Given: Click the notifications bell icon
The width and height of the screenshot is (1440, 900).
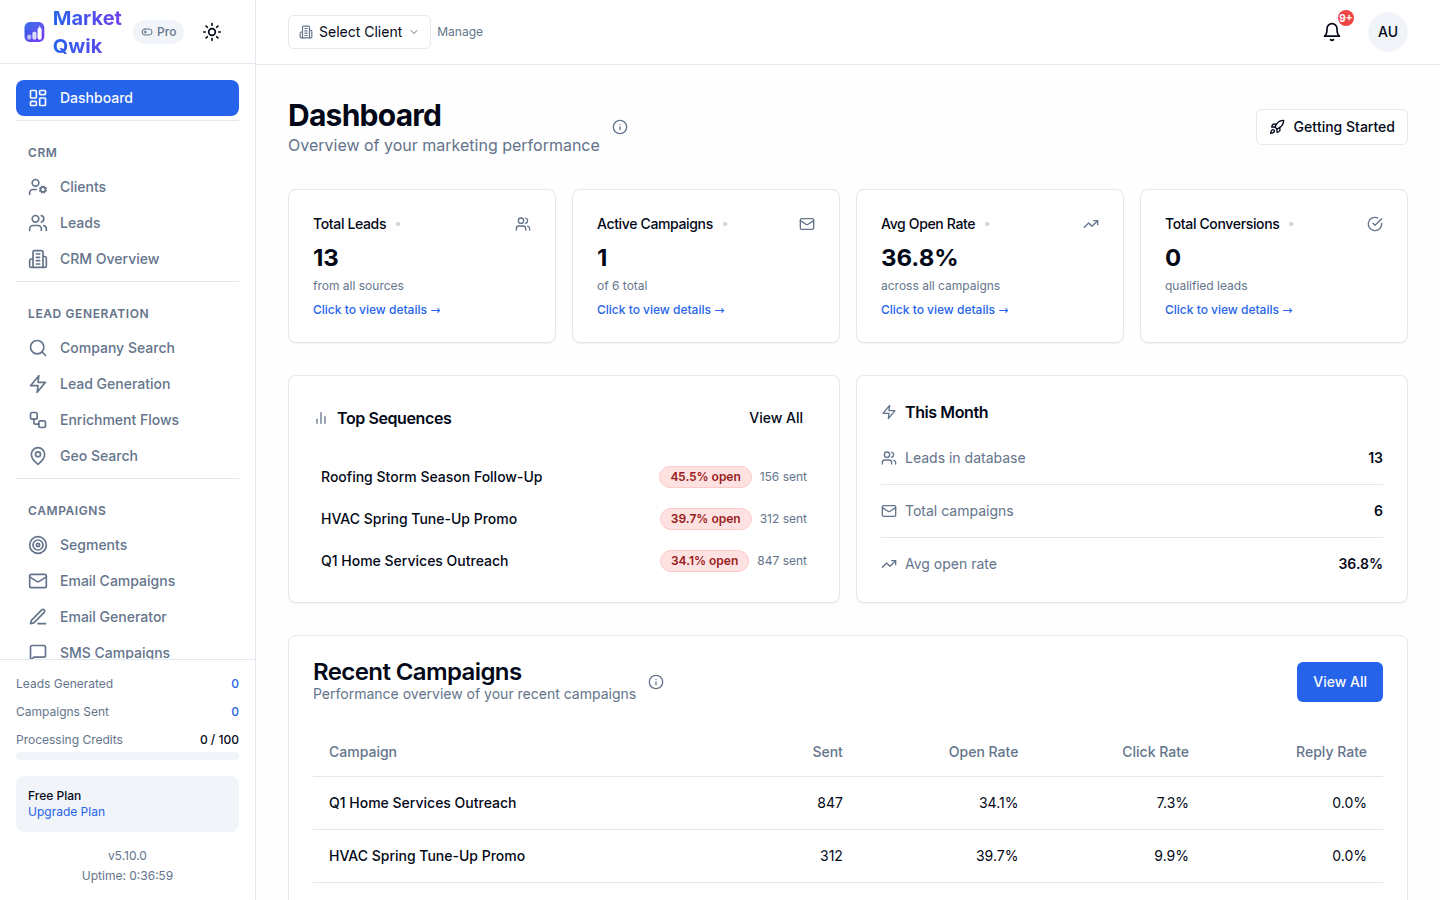Looking at the screenshot, I should [x=1331, y=31].
